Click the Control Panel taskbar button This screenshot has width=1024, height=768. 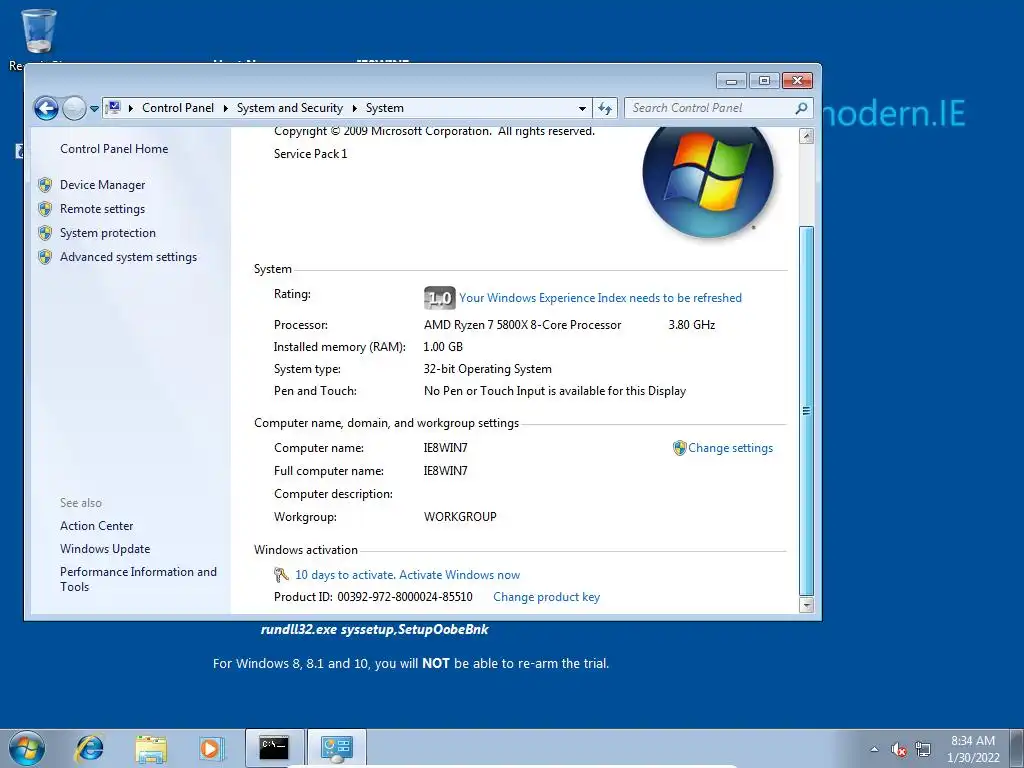point(337,748)
